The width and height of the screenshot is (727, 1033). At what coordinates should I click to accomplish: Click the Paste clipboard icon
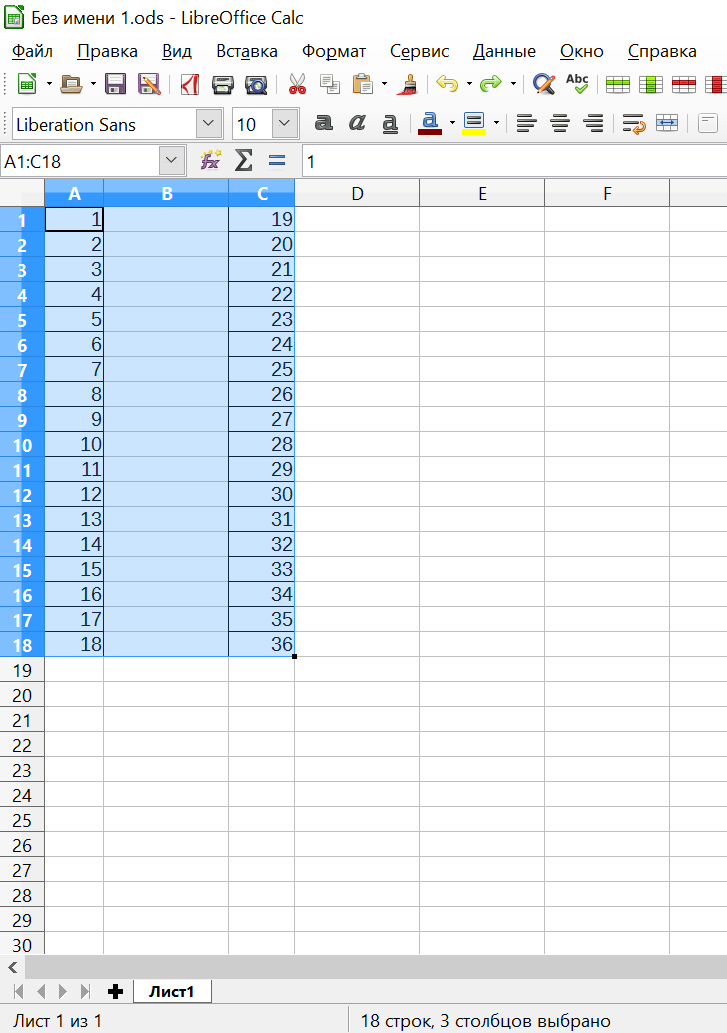[363, 84]
